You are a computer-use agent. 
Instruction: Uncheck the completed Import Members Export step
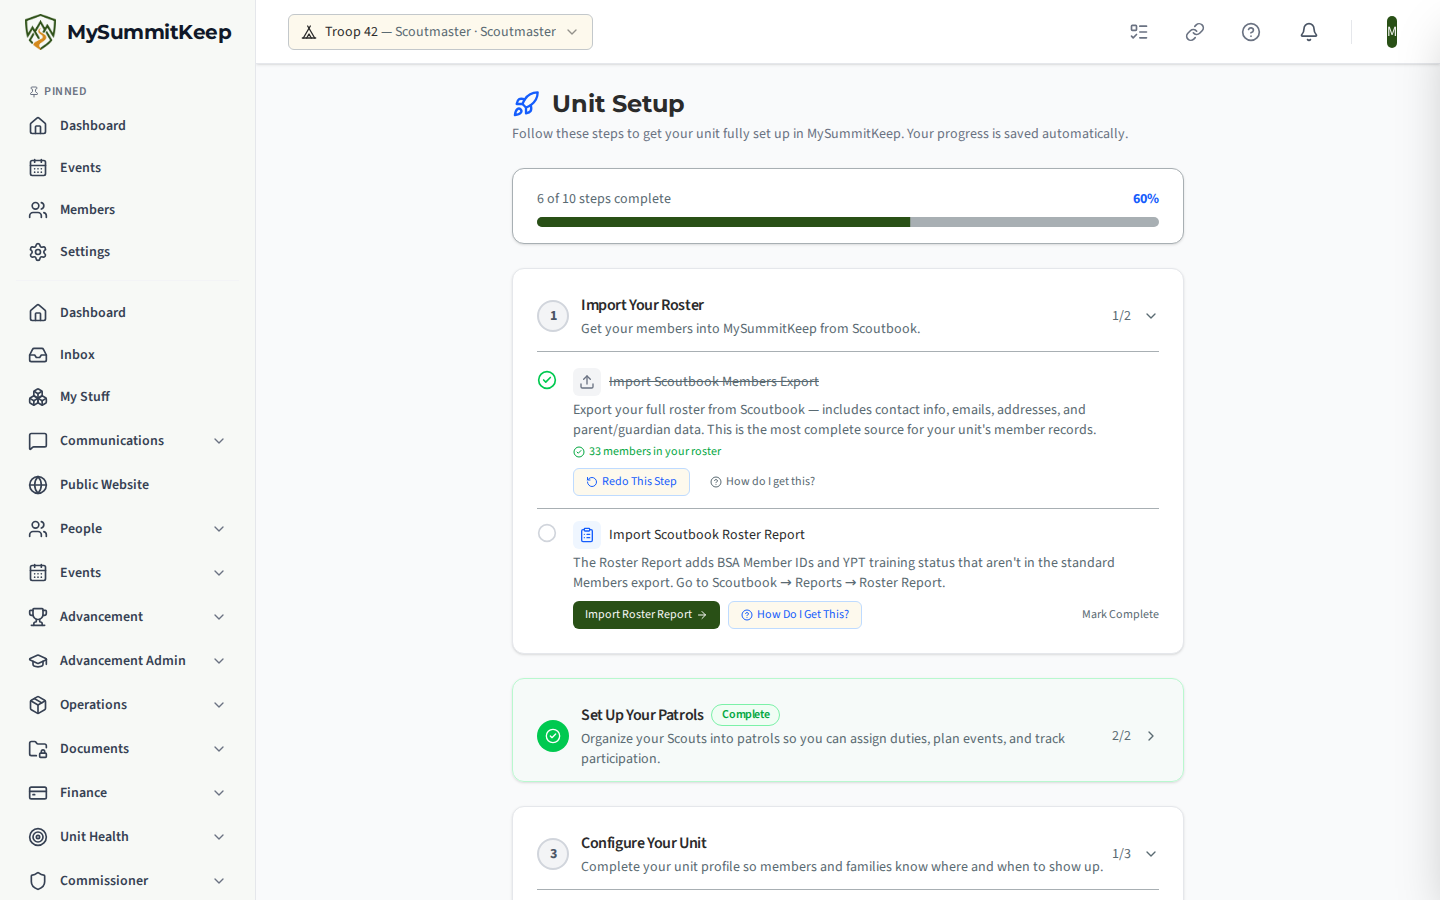click(x=547, y=380)
